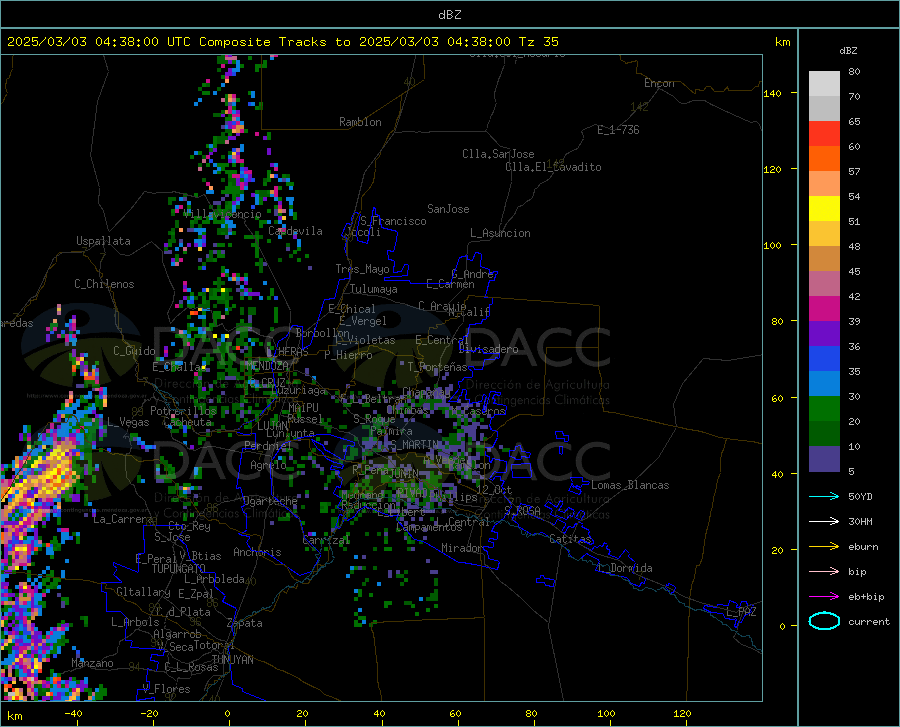900x727 pixels.
Task: Click the Encon label on map
Action: (659, 83)
